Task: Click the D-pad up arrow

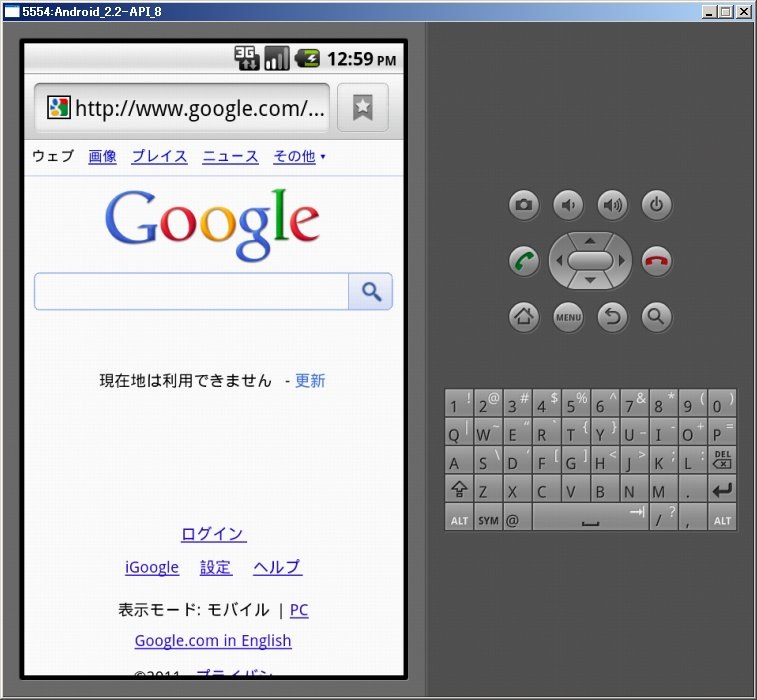Action: [x=590, y=240]
